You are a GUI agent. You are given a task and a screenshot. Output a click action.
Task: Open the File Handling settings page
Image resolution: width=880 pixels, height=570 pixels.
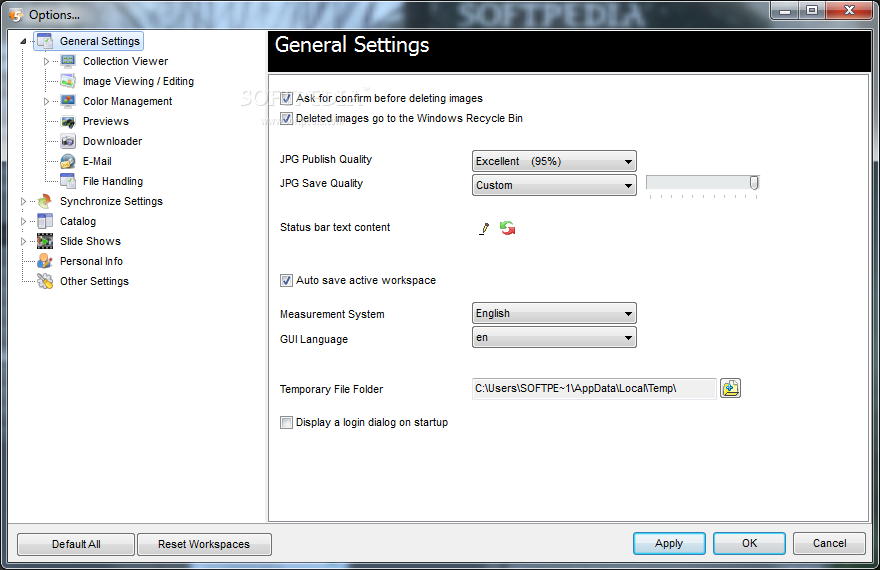click(112, 181)
